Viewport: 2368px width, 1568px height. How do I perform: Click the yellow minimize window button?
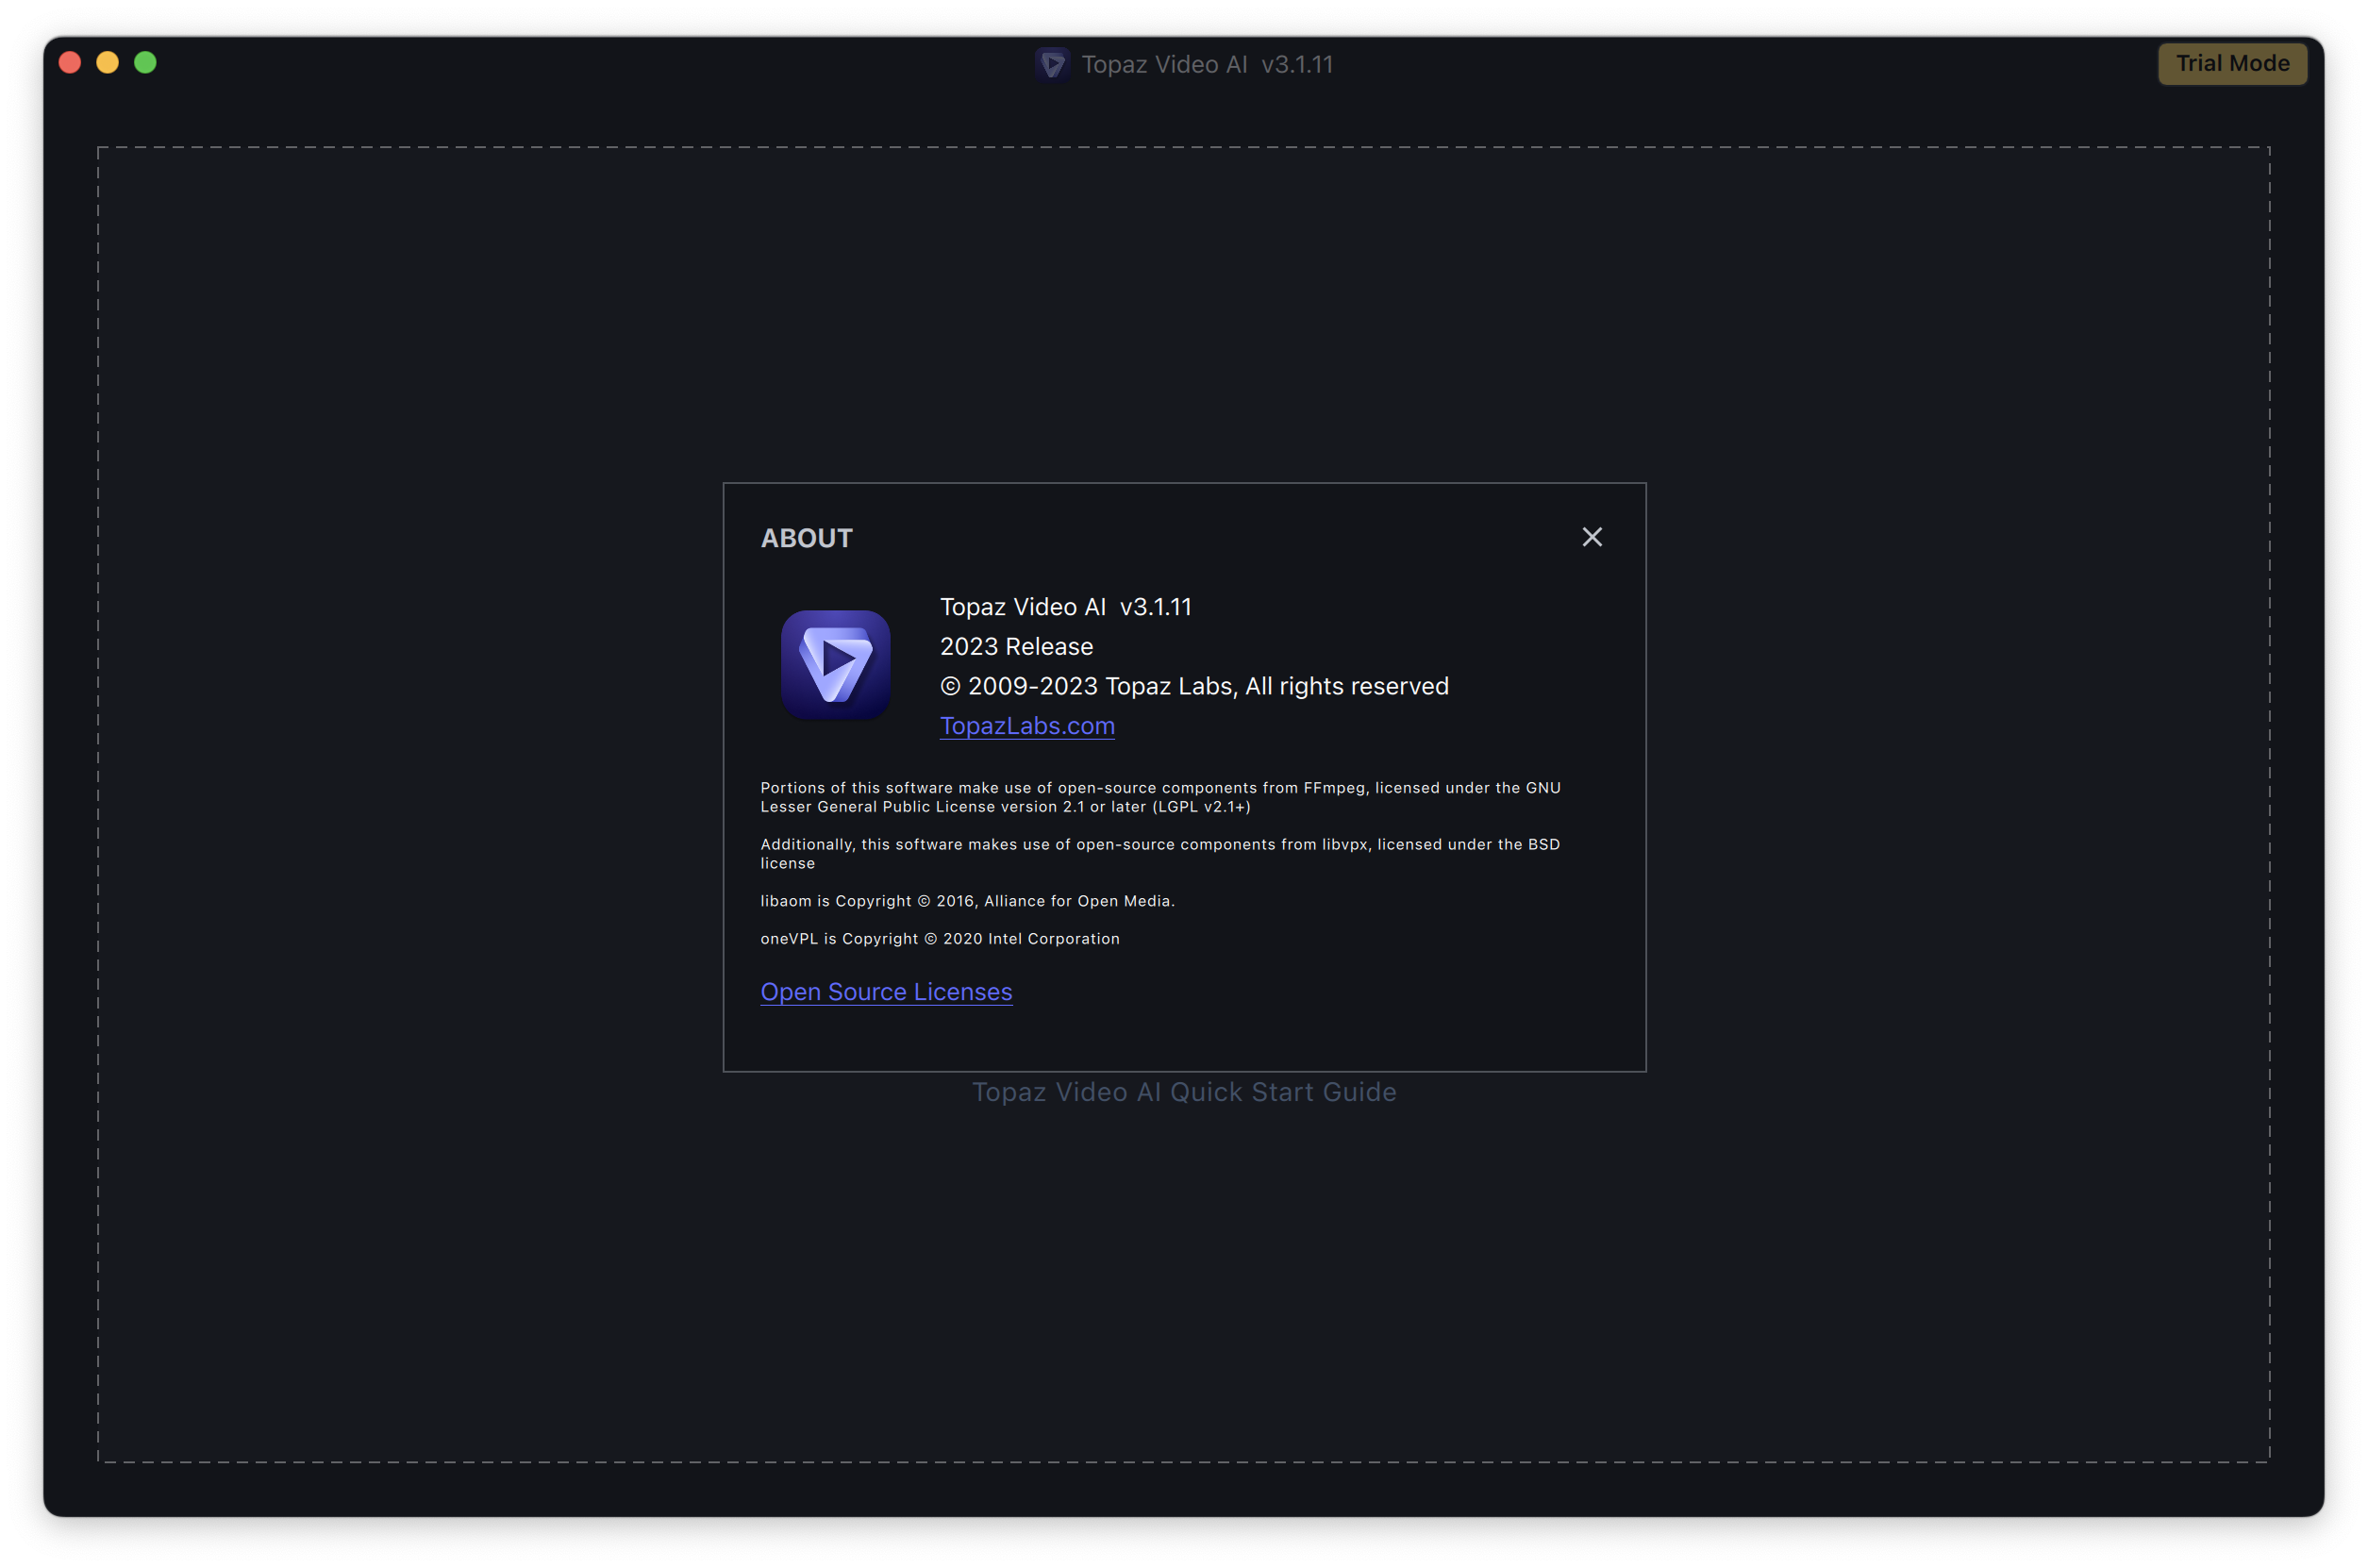(x=108, y=63)
